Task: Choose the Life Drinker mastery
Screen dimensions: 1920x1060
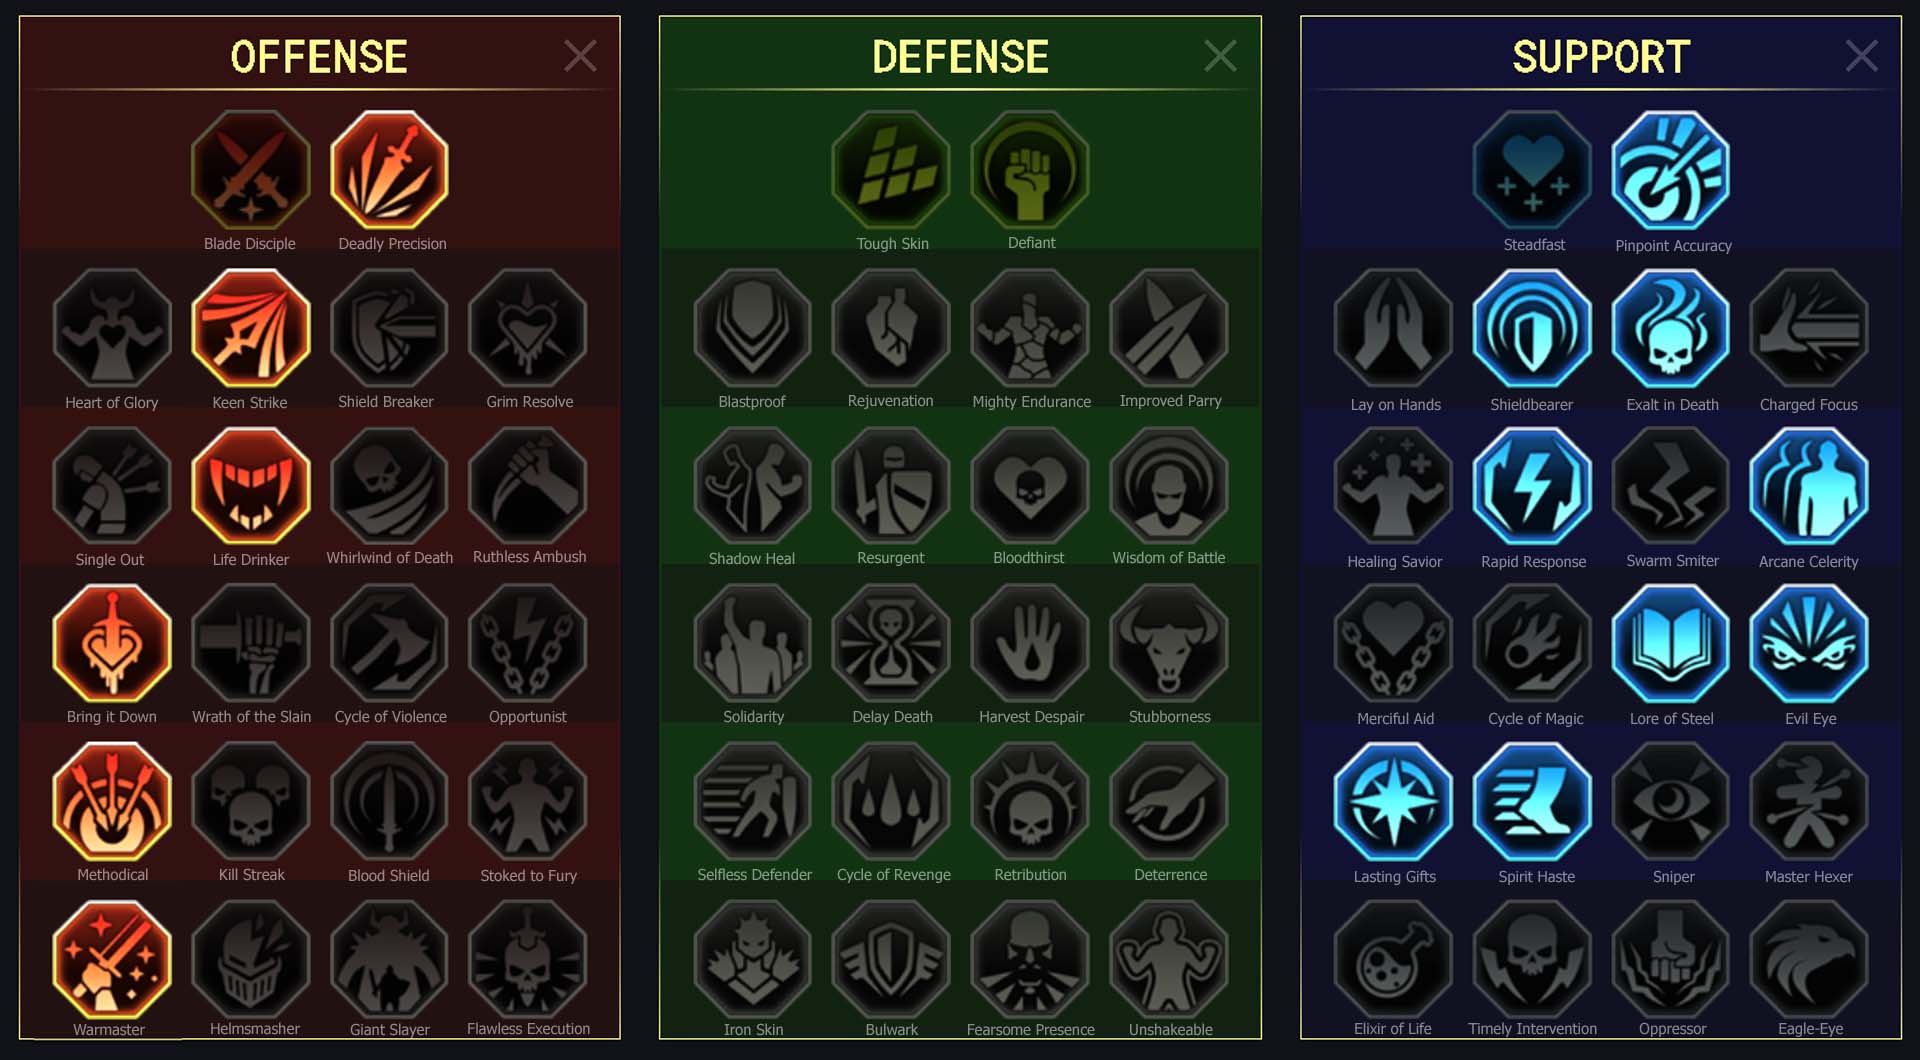Action: click(x=251, y=486)
